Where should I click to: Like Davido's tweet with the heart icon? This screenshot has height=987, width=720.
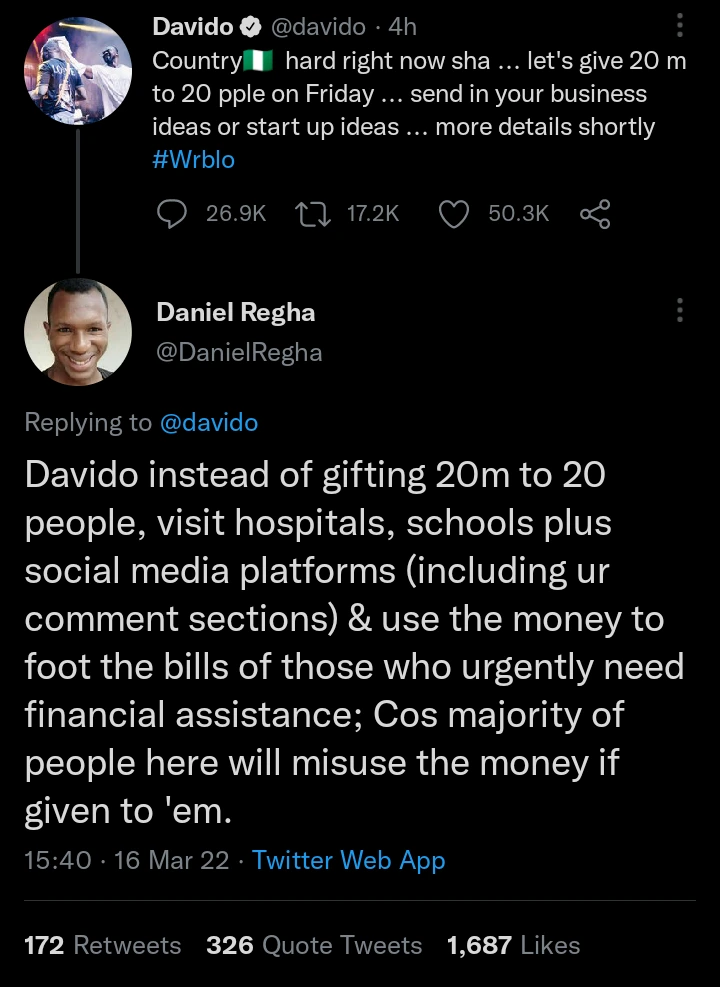click(455, 213)
